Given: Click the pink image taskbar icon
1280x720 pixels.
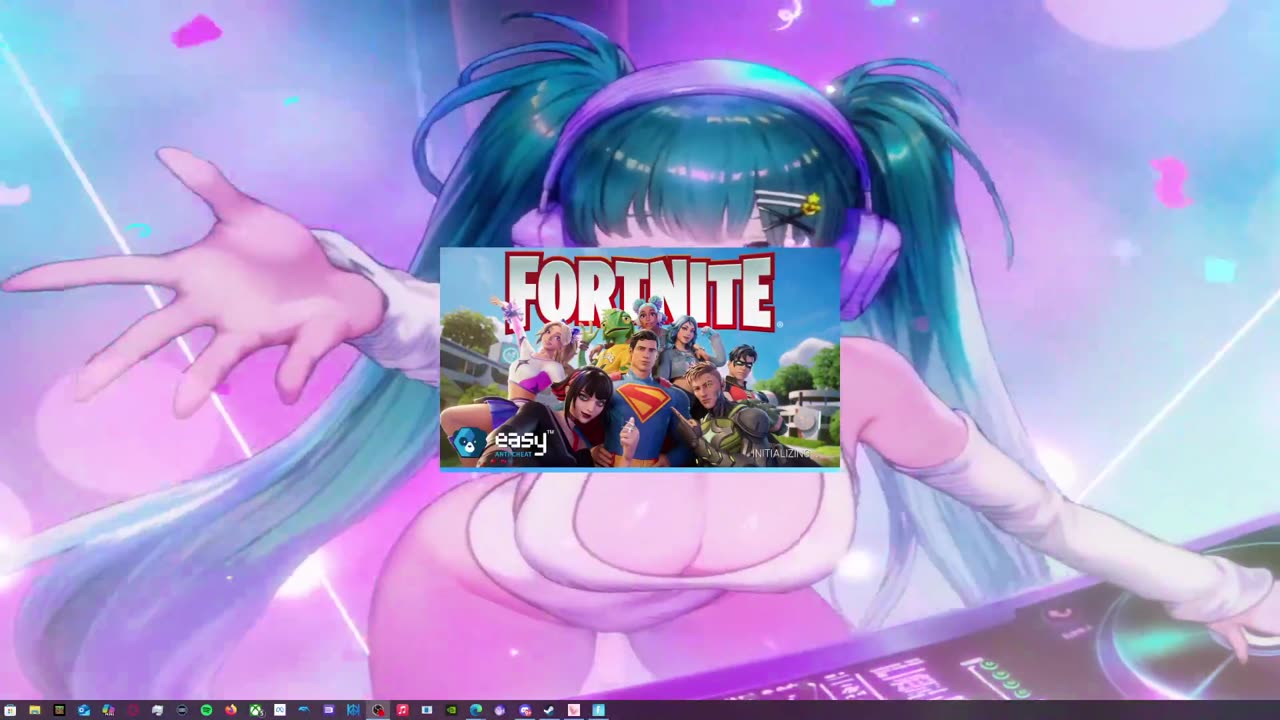Looking at the screenshot, I should point(574,710).
